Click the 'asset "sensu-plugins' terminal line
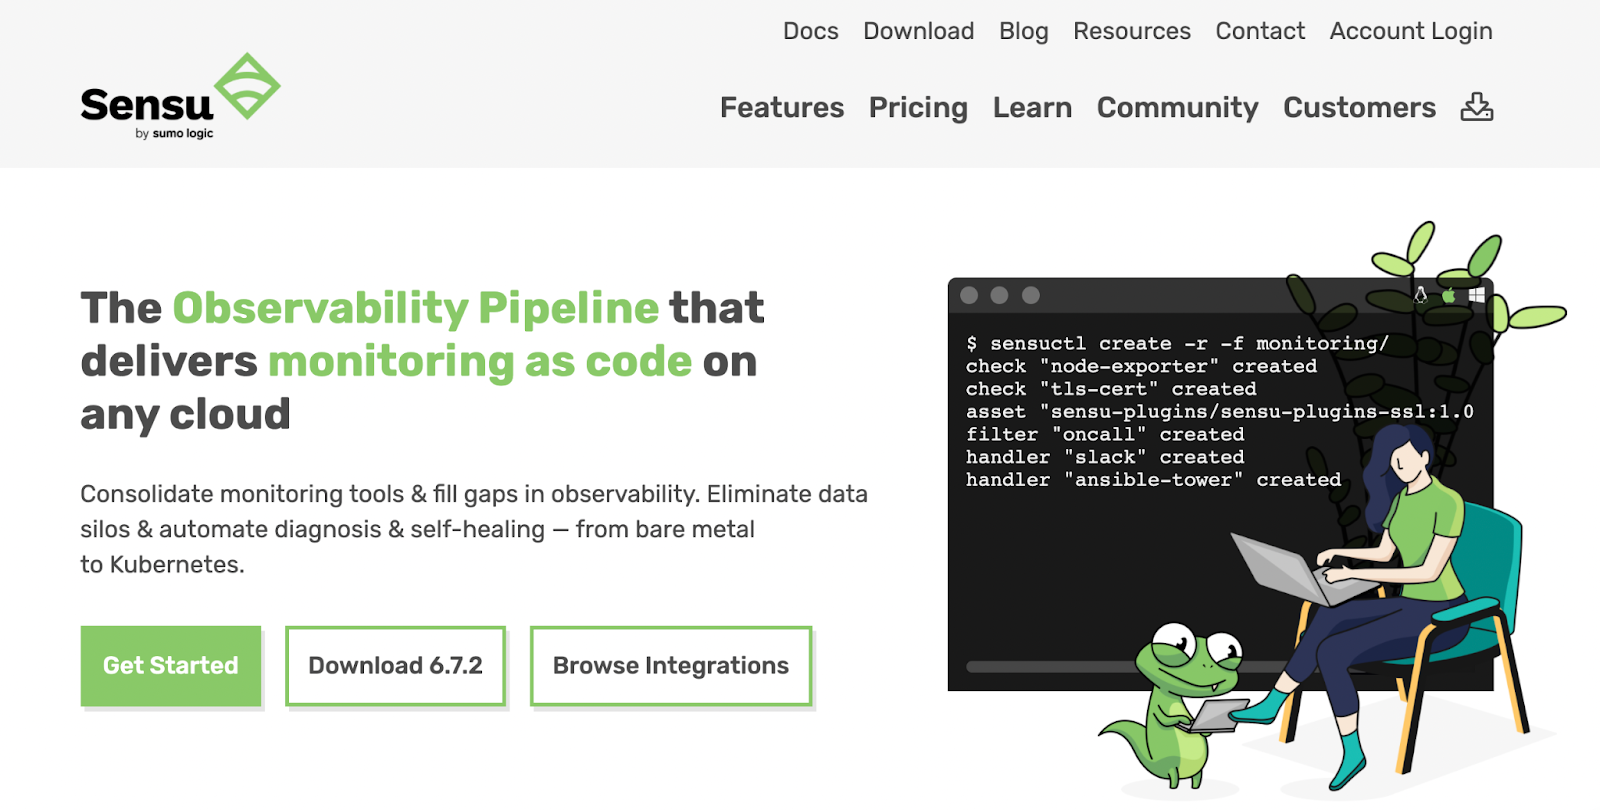1600x810 pixels. pyautogui.click(x=1219, y=411)
